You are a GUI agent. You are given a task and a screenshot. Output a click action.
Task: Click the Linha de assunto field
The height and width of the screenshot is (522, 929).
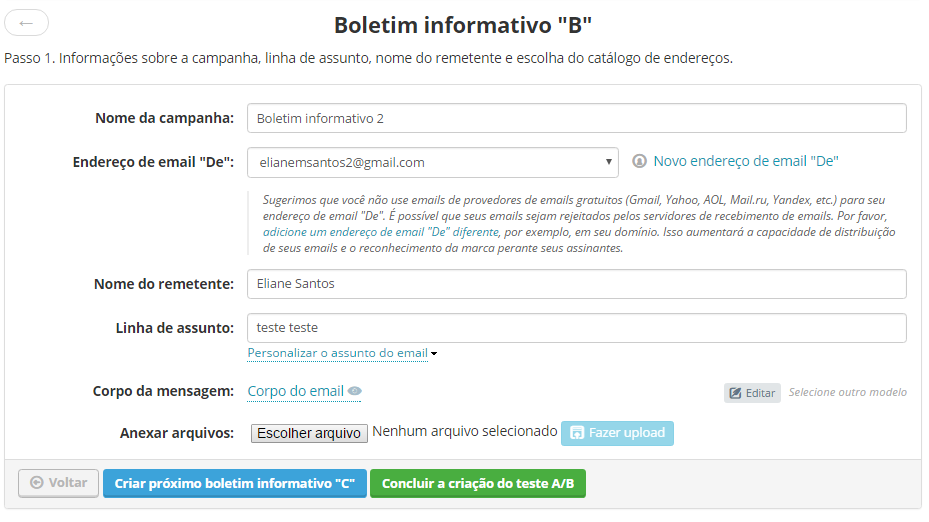click(x=576, y=328)
